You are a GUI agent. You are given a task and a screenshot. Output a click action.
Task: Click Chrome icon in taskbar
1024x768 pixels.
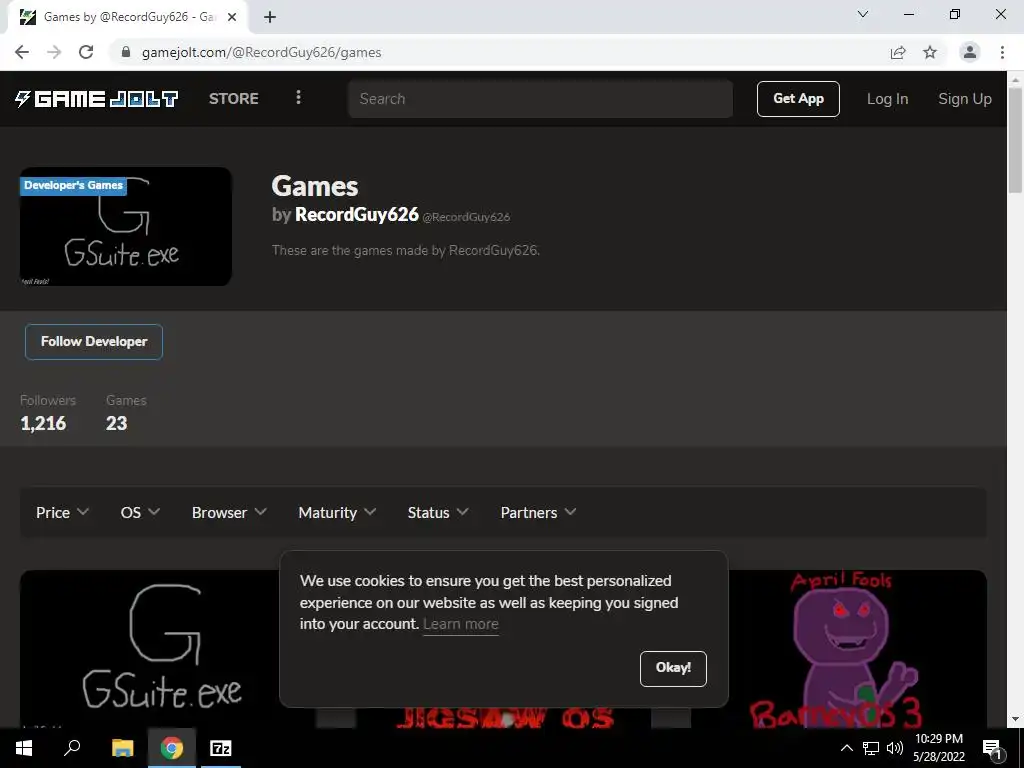pos(172,748)
